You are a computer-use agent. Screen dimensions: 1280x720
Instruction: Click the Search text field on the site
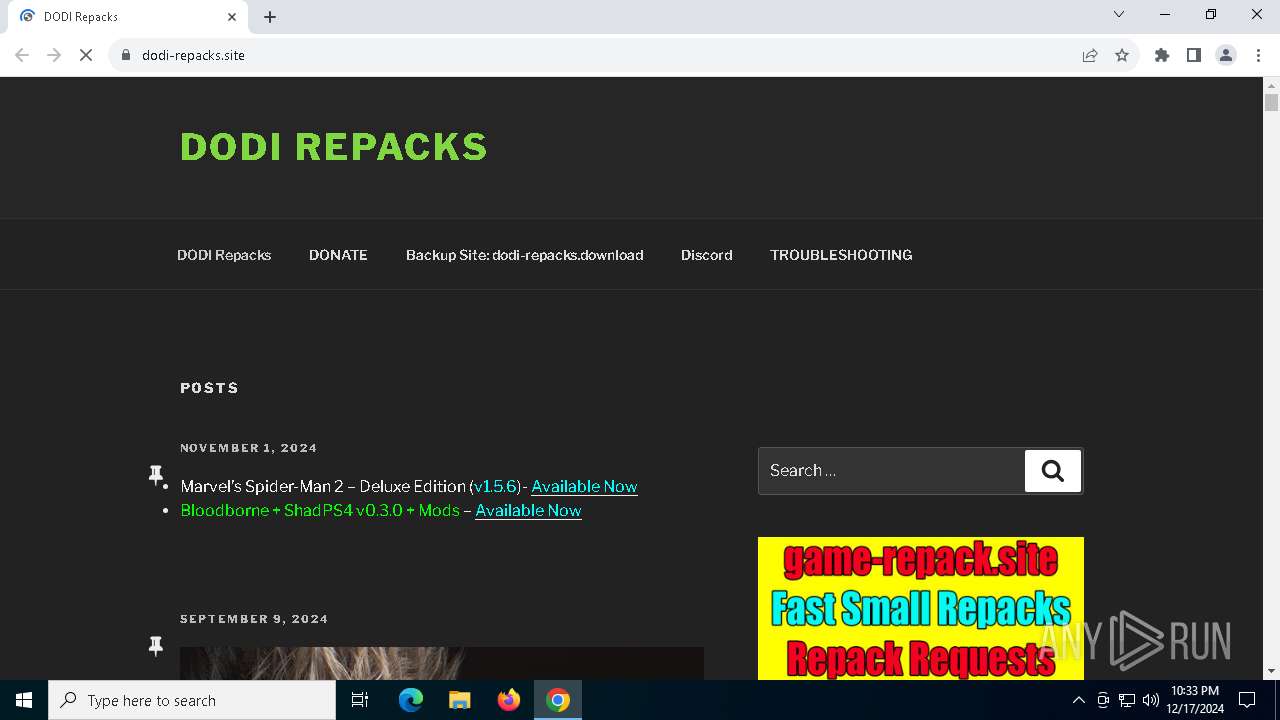click(892, 471)
